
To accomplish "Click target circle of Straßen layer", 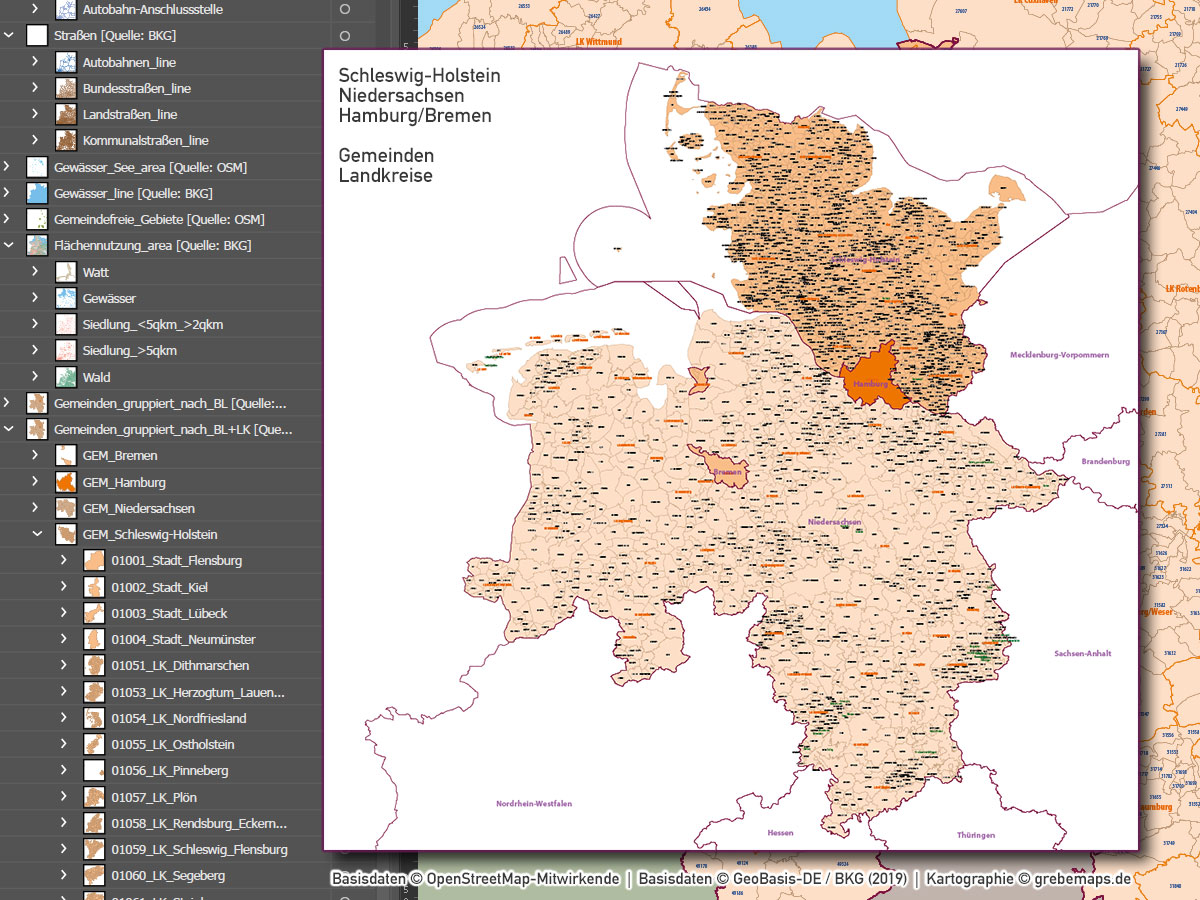I will [x=345, y=36].
